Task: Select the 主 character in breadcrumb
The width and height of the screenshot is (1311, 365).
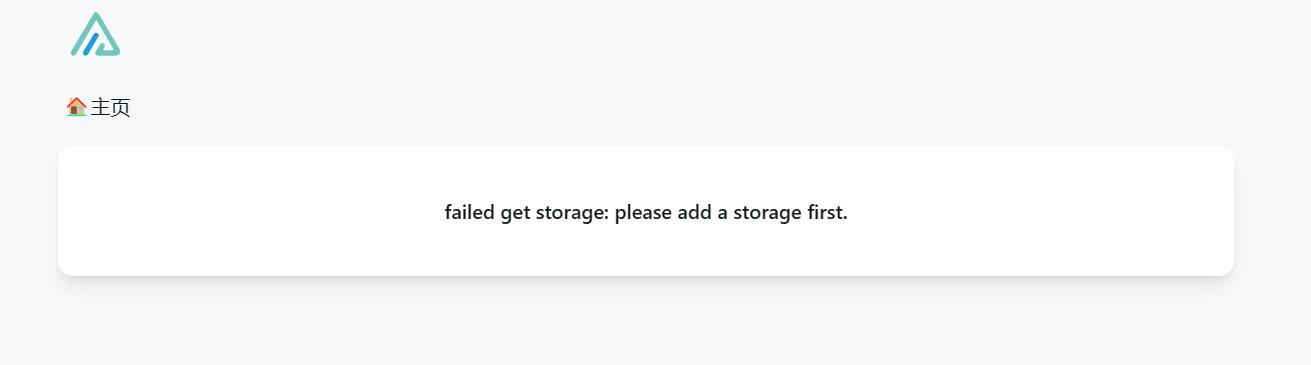Action: coord(100,107)
